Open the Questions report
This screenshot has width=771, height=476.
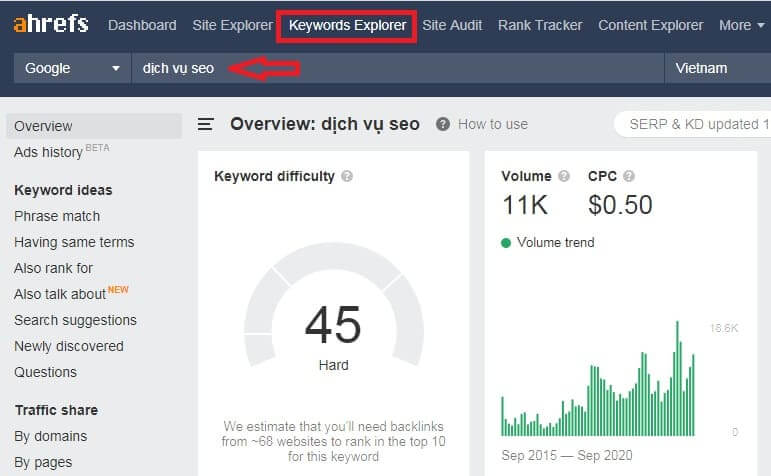coord(45,372)
